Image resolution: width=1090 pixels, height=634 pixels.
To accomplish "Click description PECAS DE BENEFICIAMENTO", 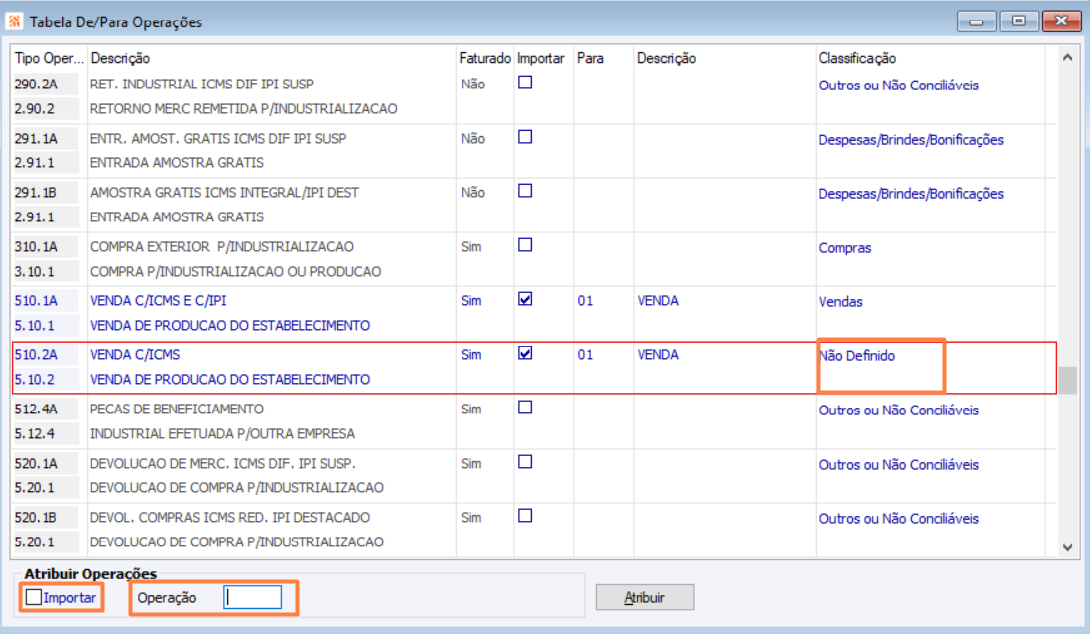I will pyautogui.click(x=177, y=409).
